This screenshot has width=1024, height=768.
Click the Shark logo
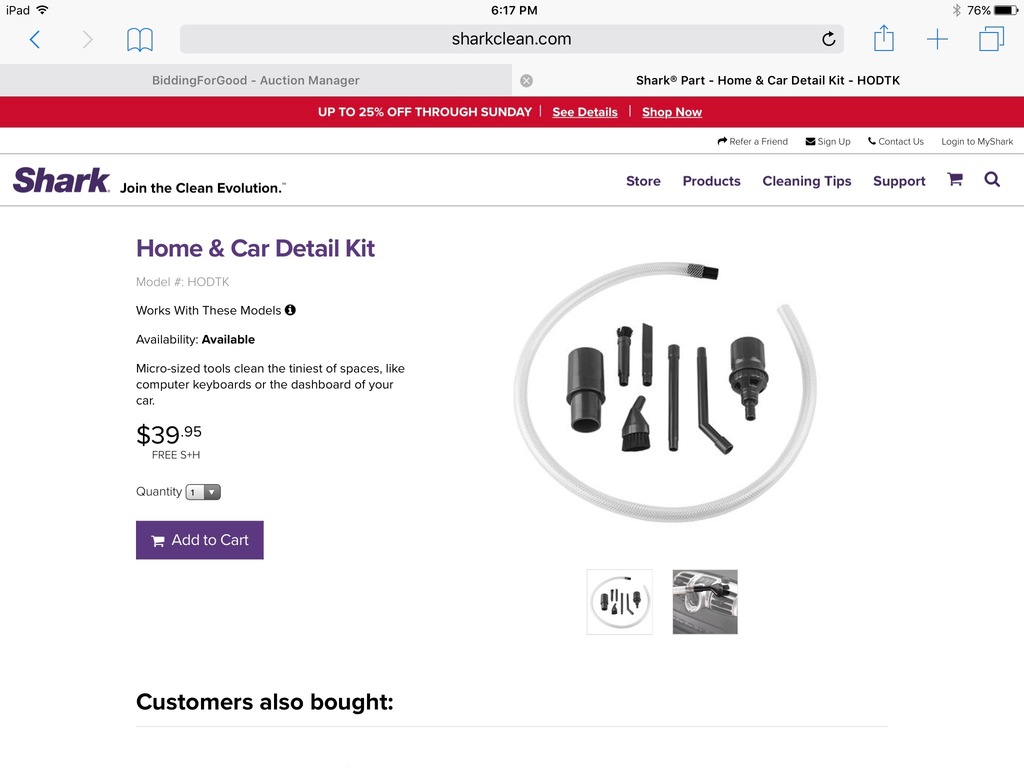[x=62, y=181]
